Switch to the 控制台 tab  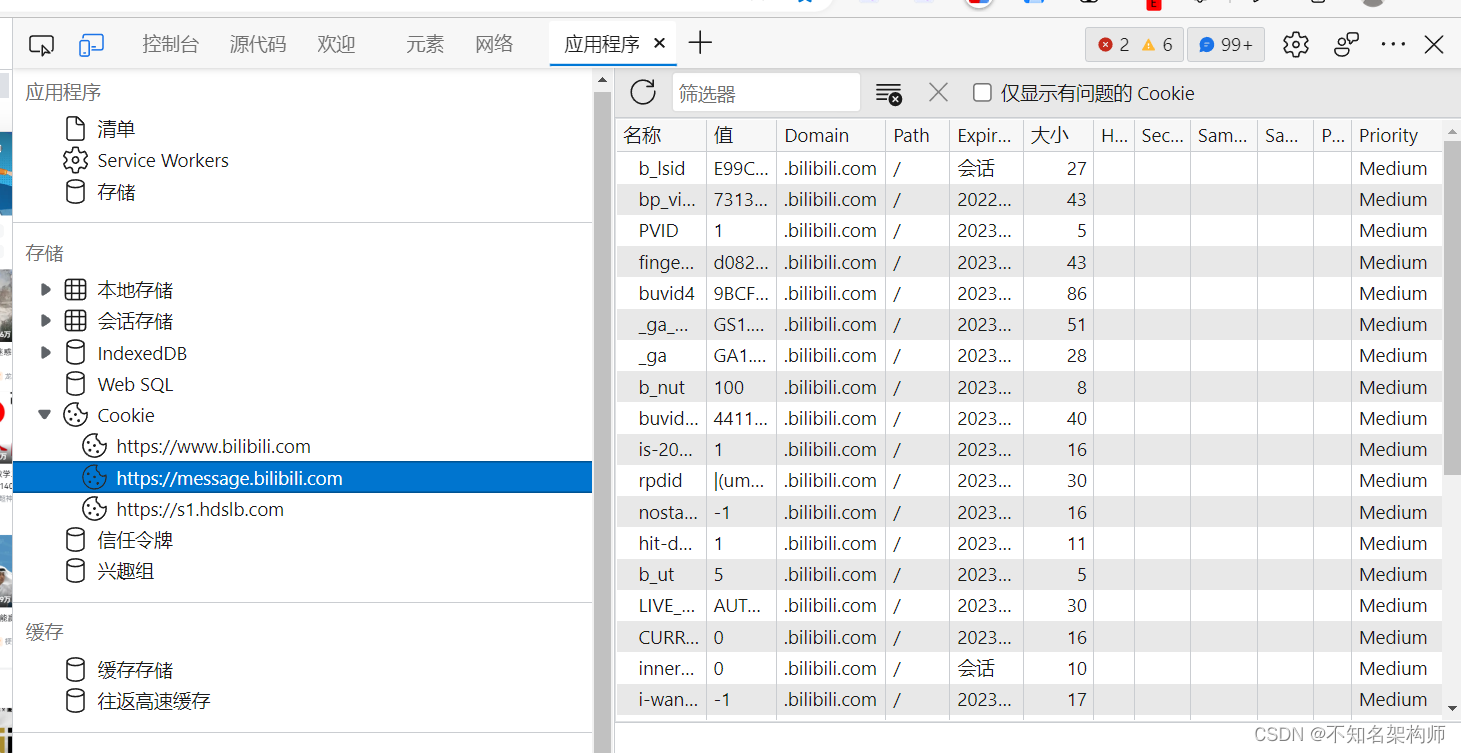coord(170,44)
